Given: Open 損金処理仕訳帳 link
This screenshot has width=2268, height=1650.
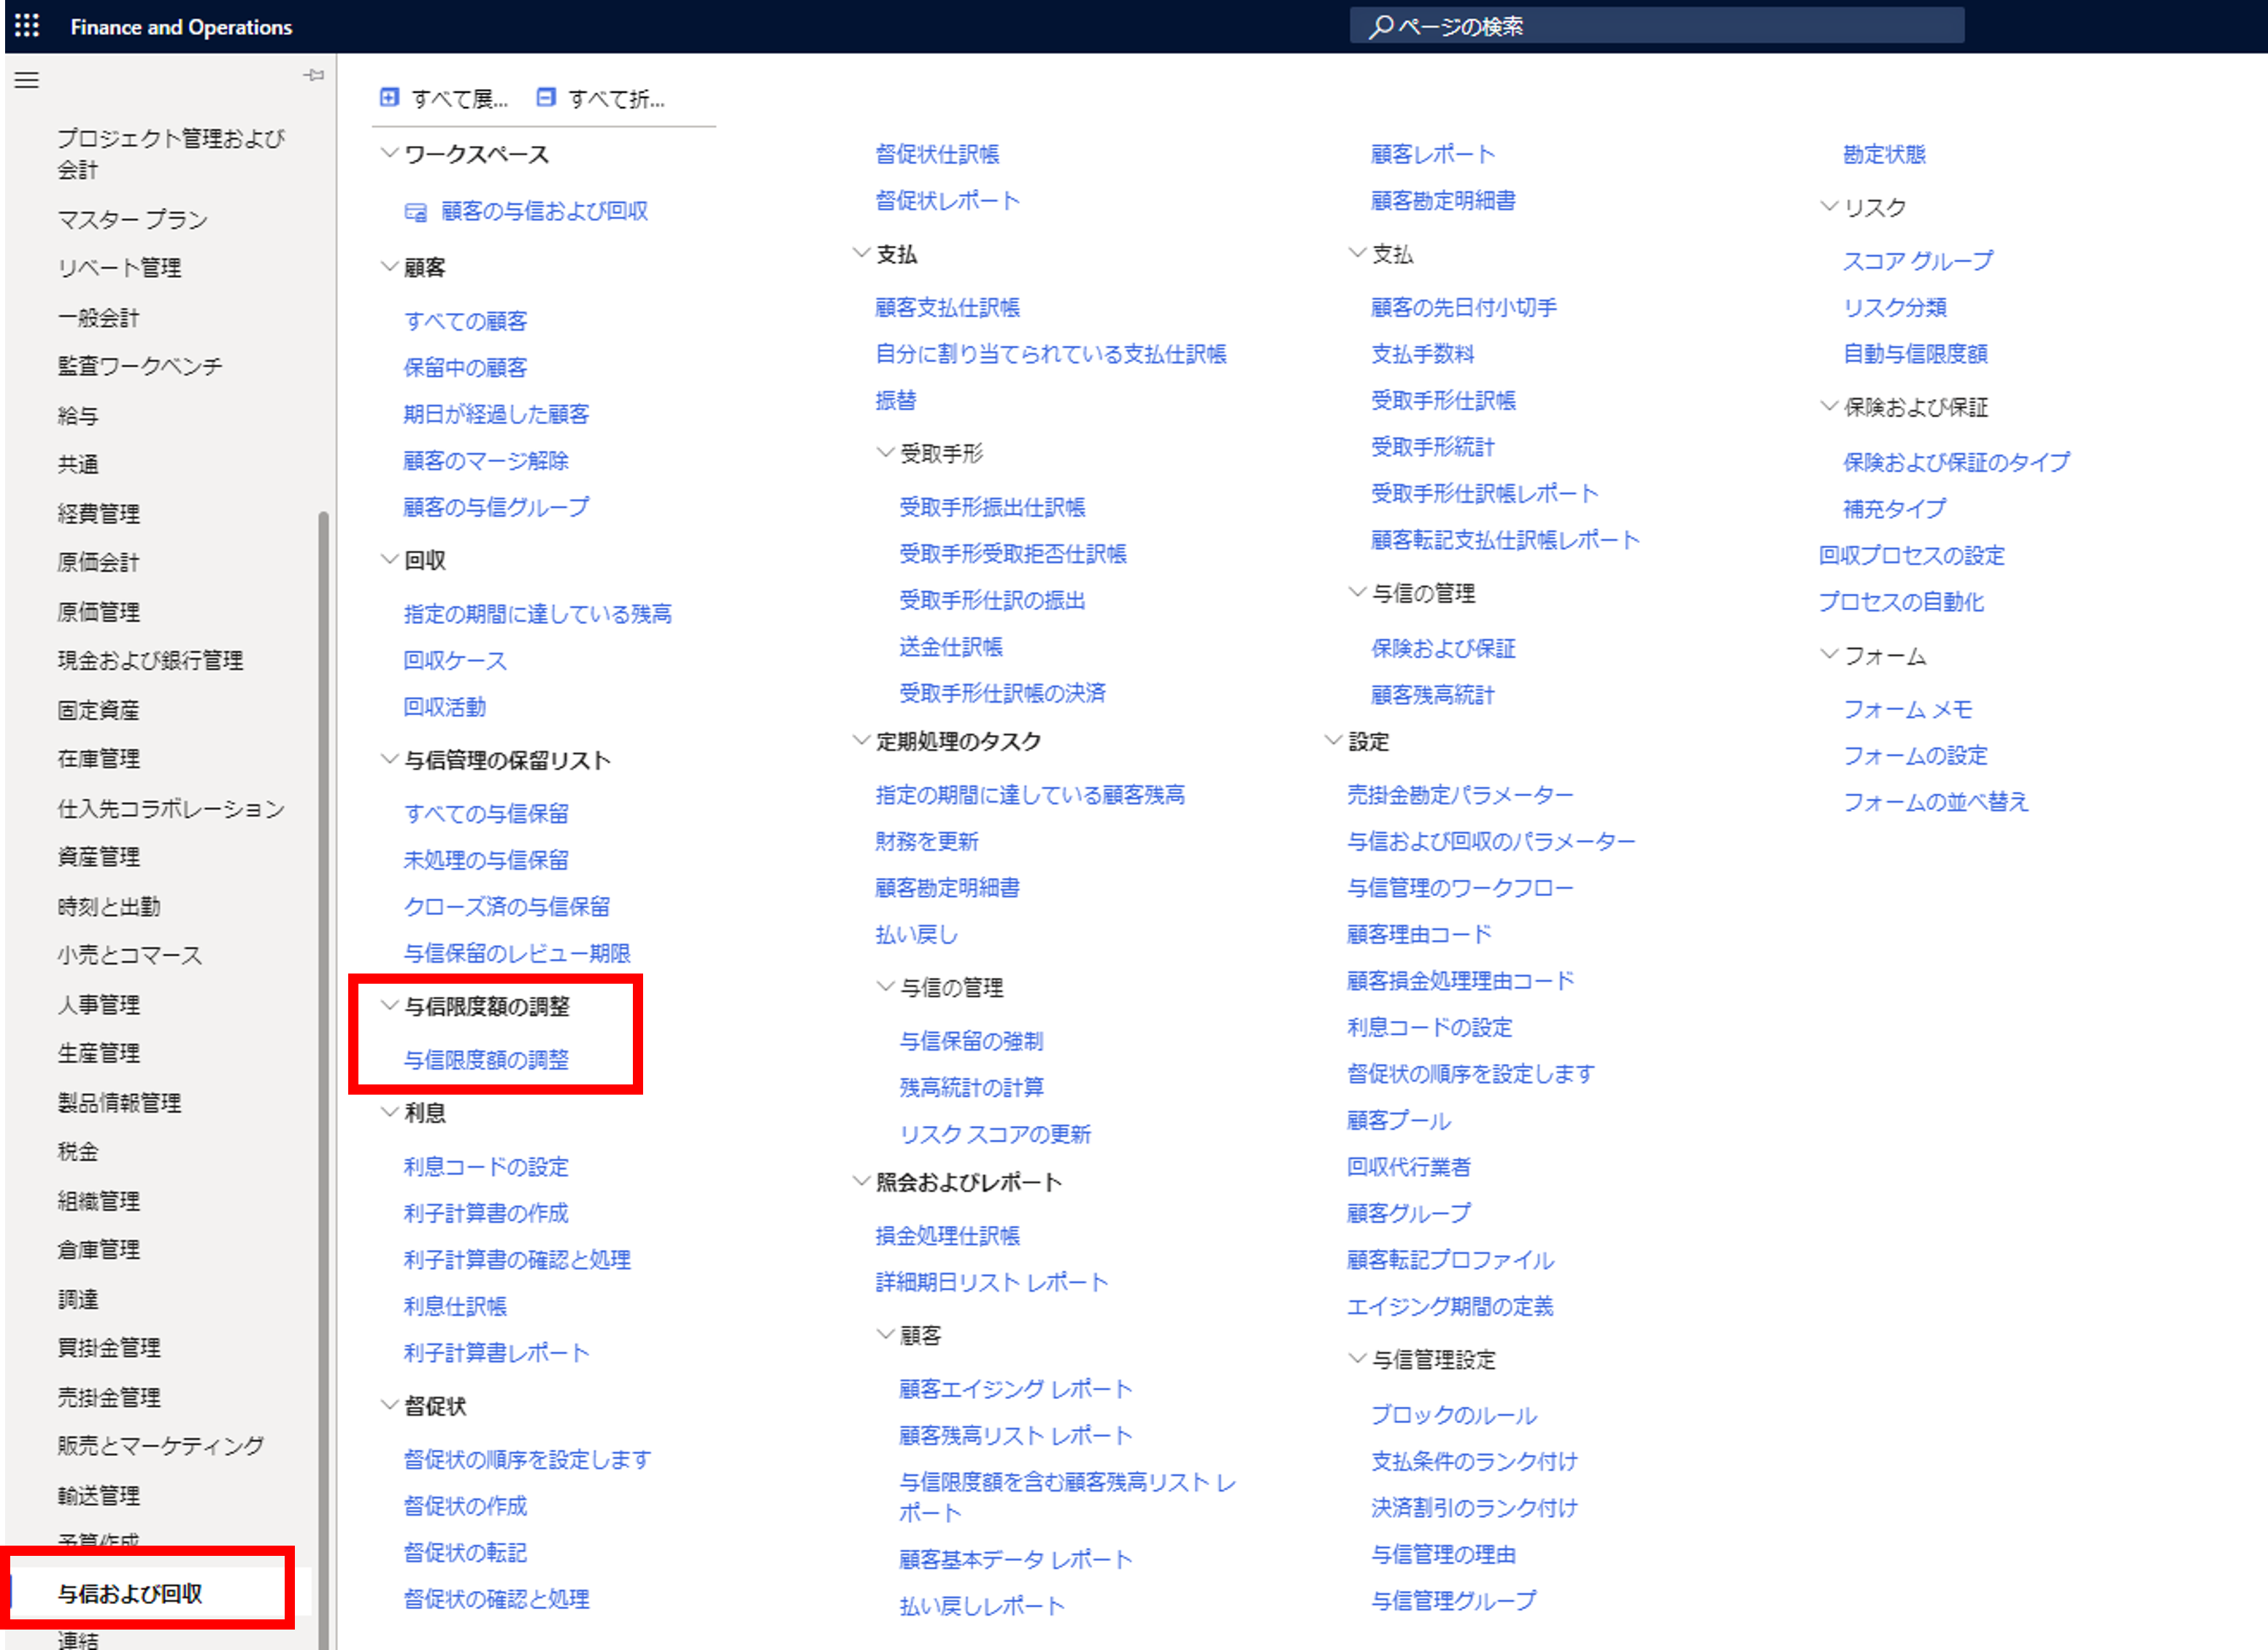Looking at the screenshot, I should pyautogui.click(x=947, y=1235).
